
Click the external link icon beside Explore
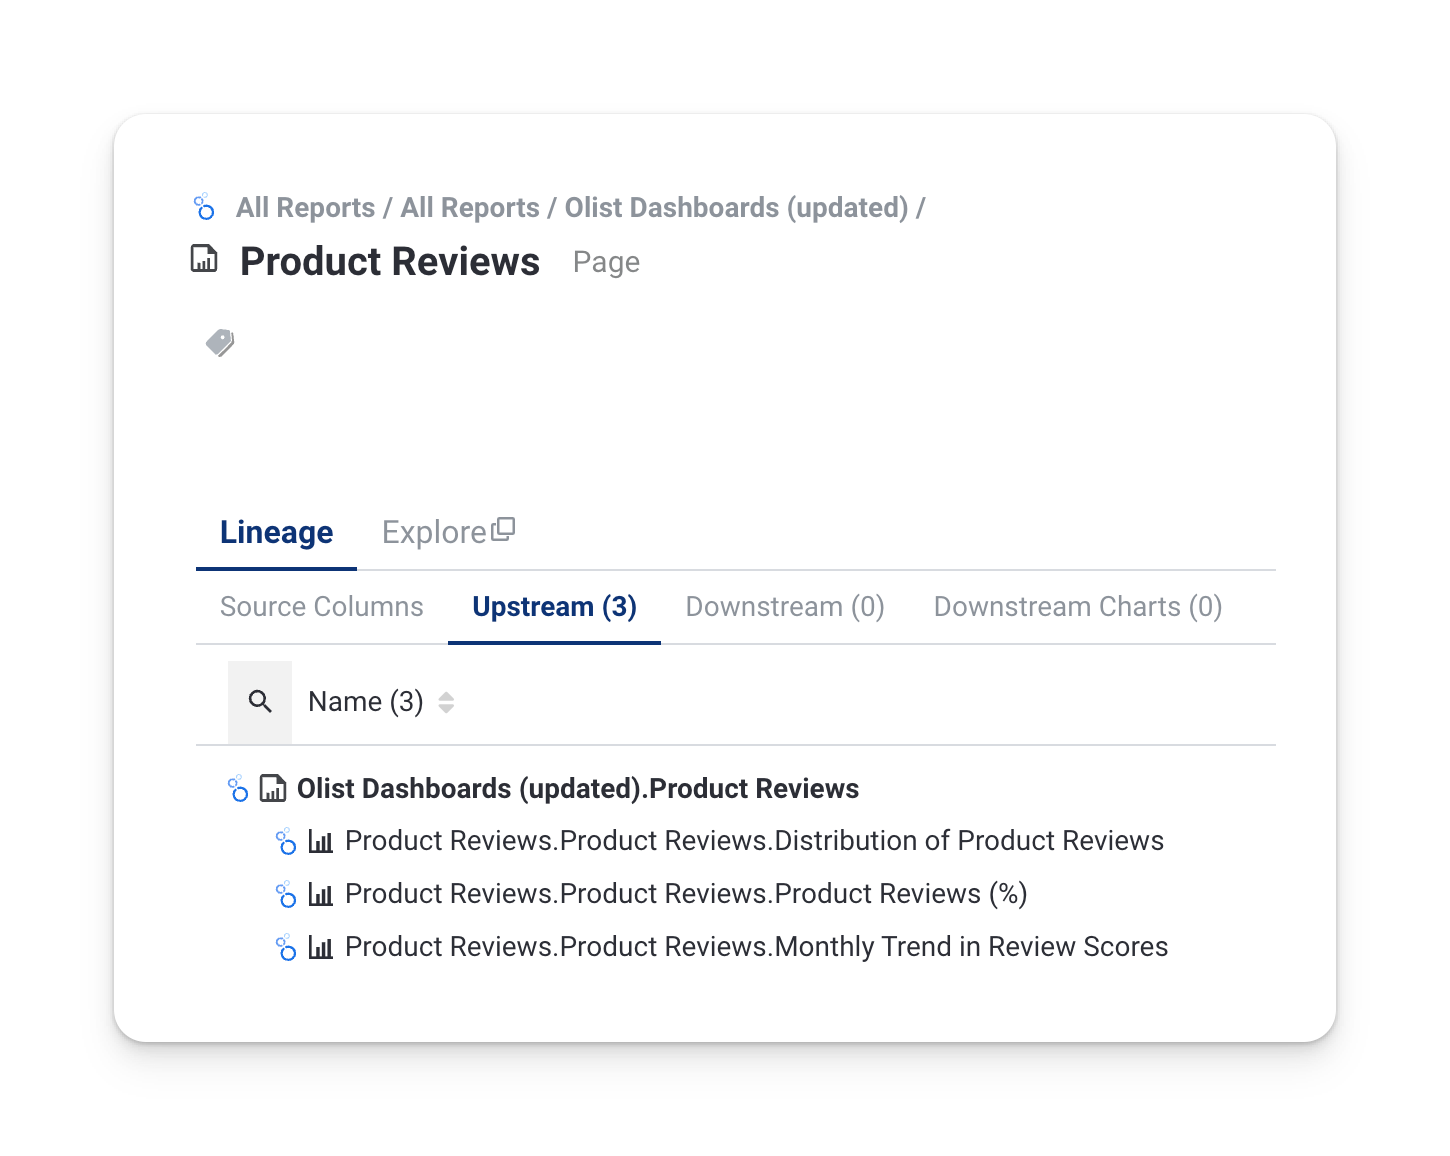[x=504, y=529]
